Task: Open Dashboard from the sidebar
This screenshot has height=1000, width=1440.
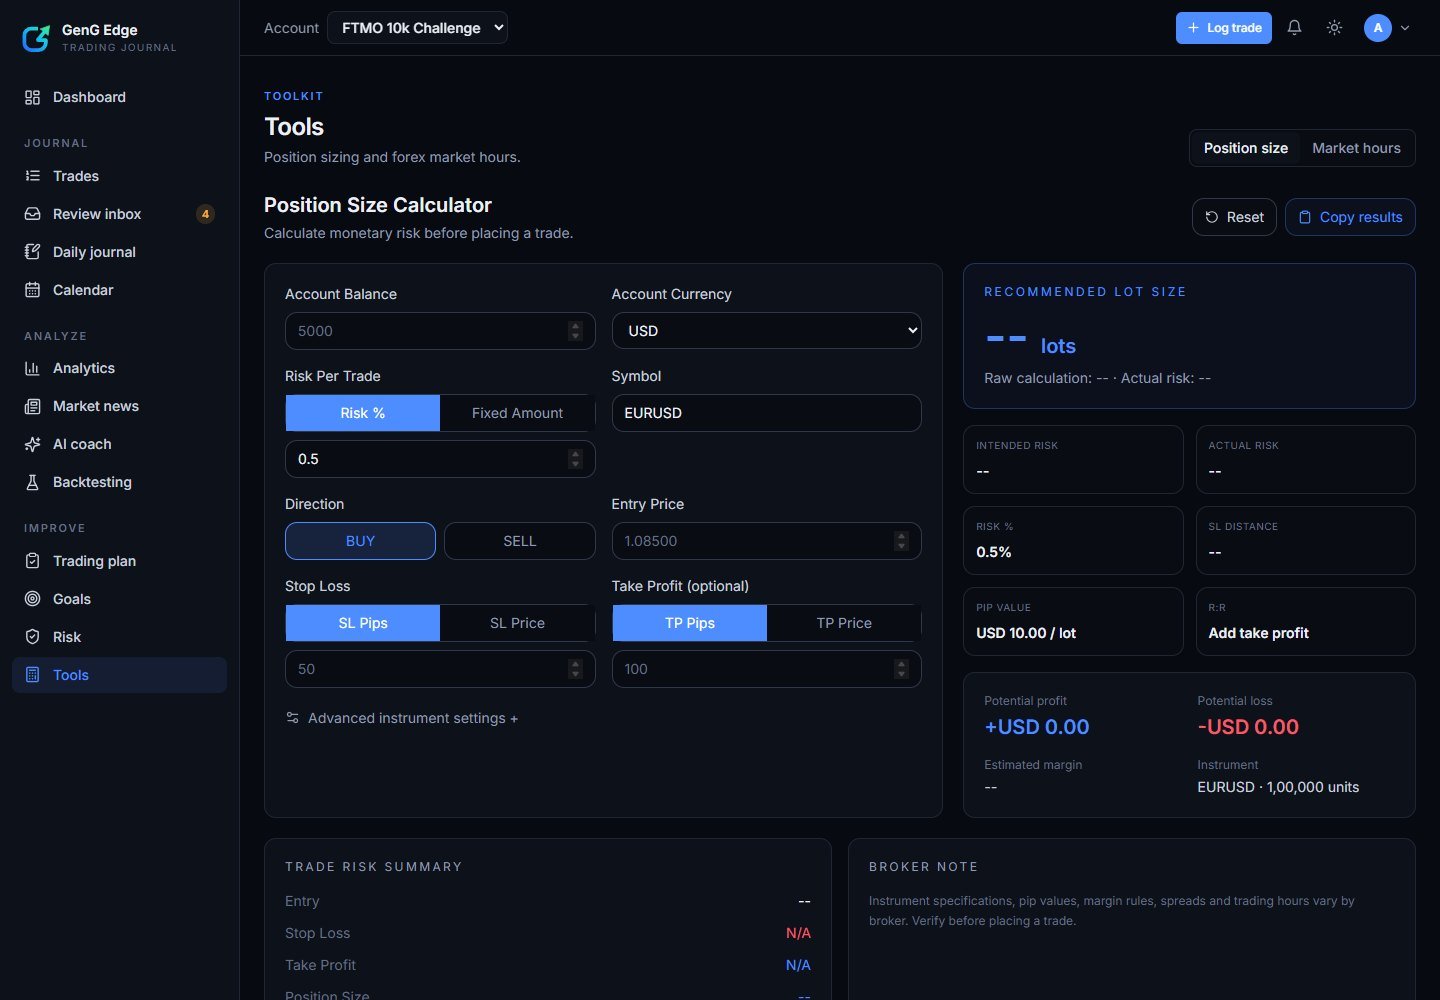Action: click(119, 97)
